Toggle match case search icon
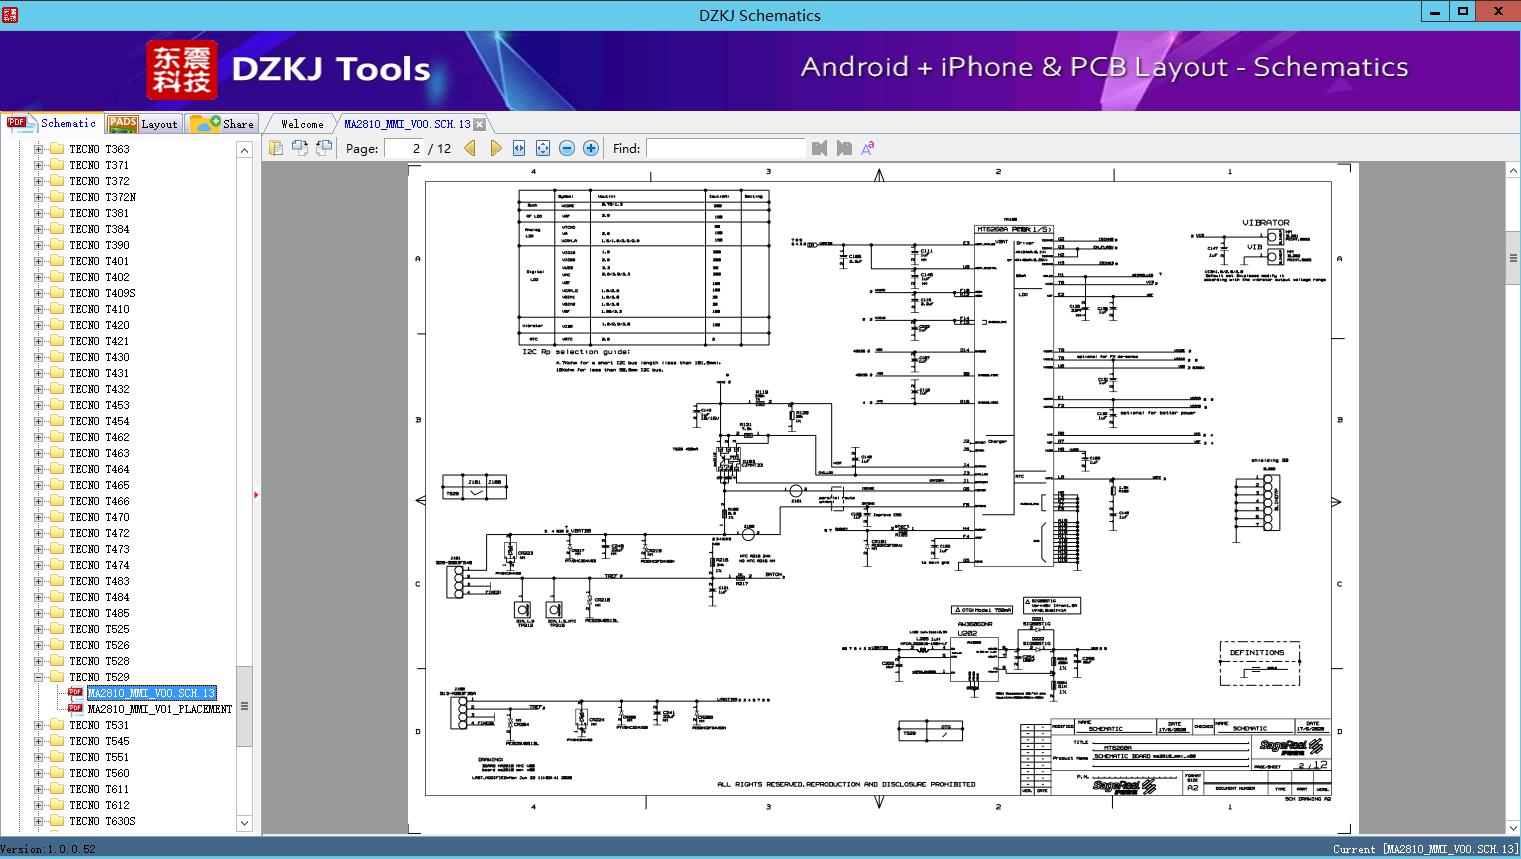 pos(868,148)
